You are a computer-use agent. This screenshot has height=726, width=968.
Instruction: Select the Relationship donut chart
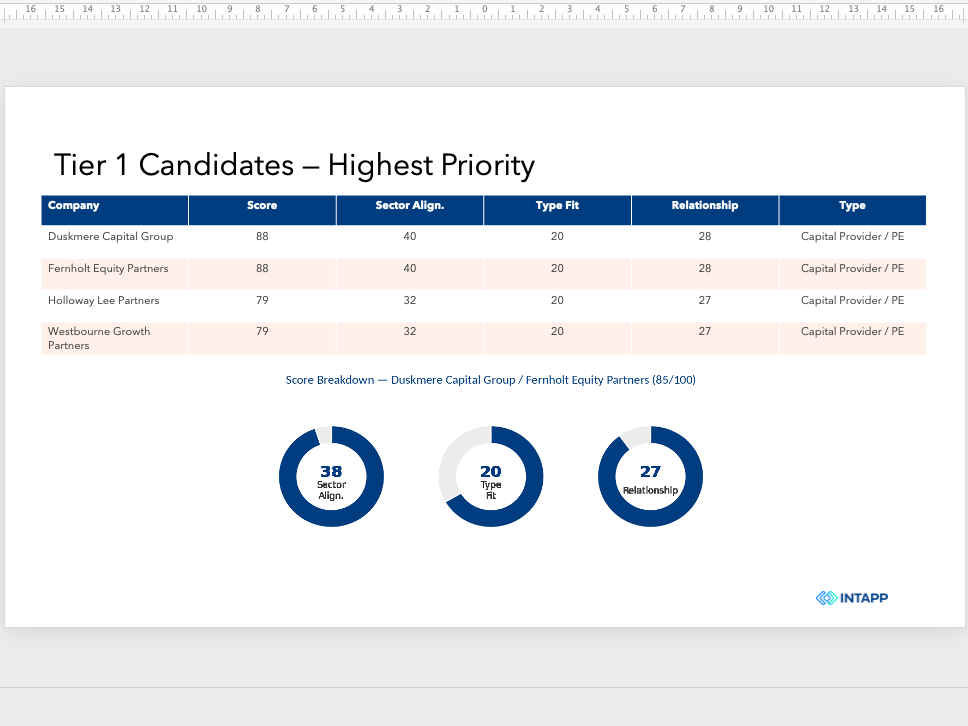pos(650,476)
